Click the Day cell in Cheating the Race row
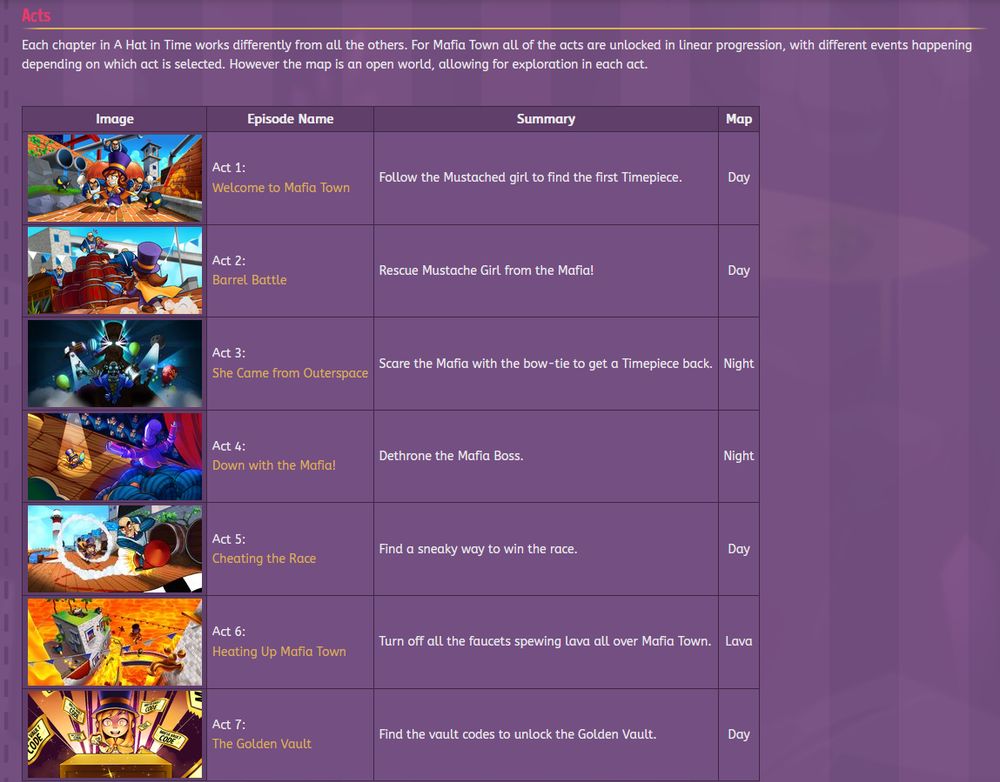Image resolution: width=1000 pixels, height=782 pixels. [739, 549]
